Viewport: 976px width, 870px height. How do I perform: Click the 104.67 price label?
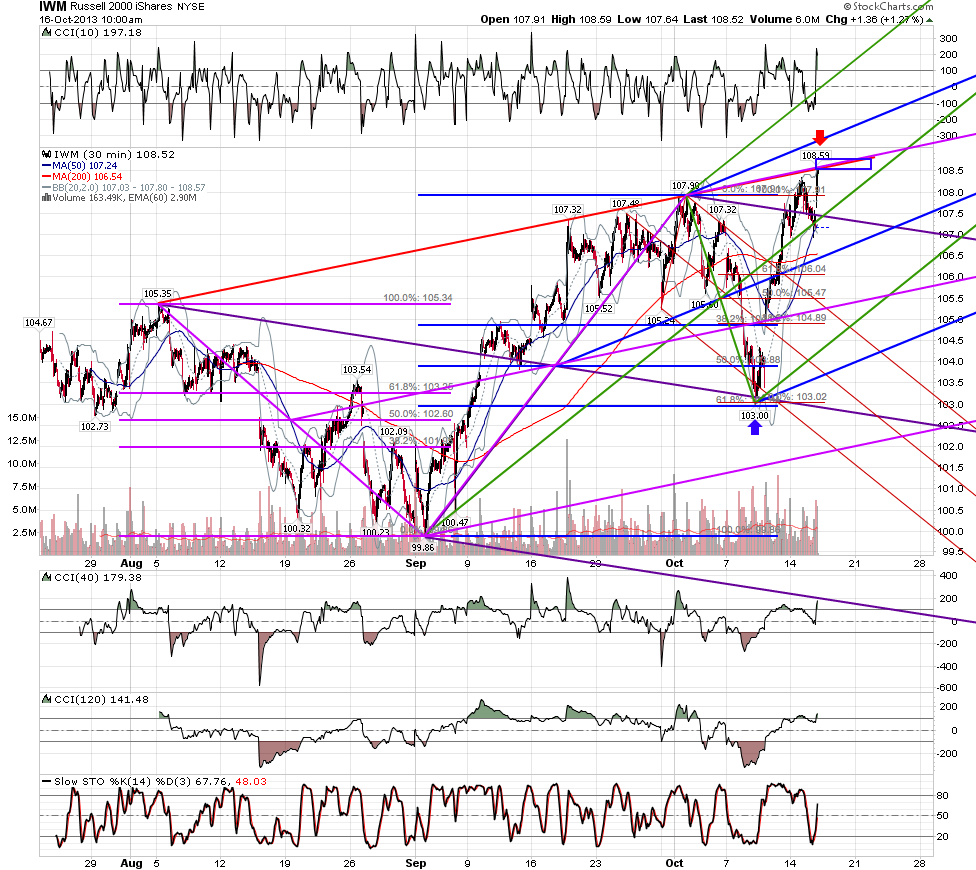coord(39,322)
